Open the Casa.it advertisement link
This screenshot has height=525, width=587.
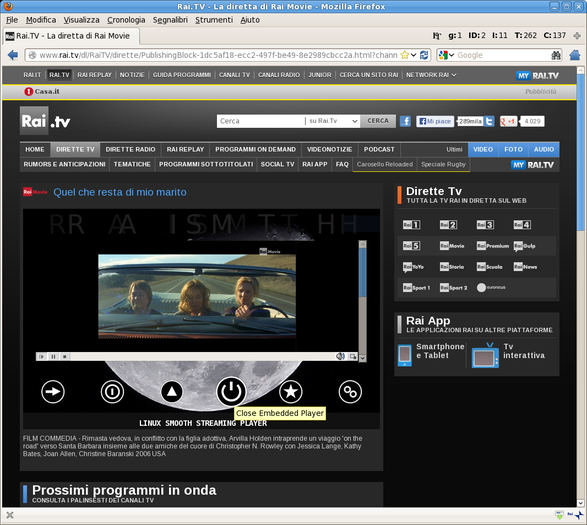42,91
